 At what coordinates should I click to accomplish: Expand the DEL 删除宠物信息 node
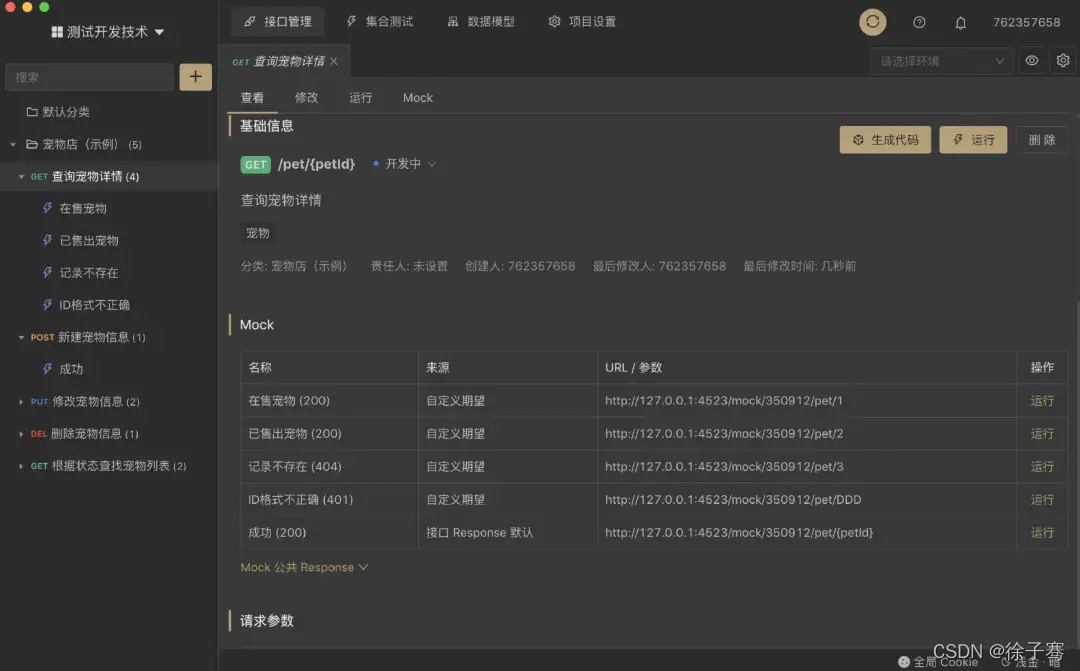(x=21, y=434)
